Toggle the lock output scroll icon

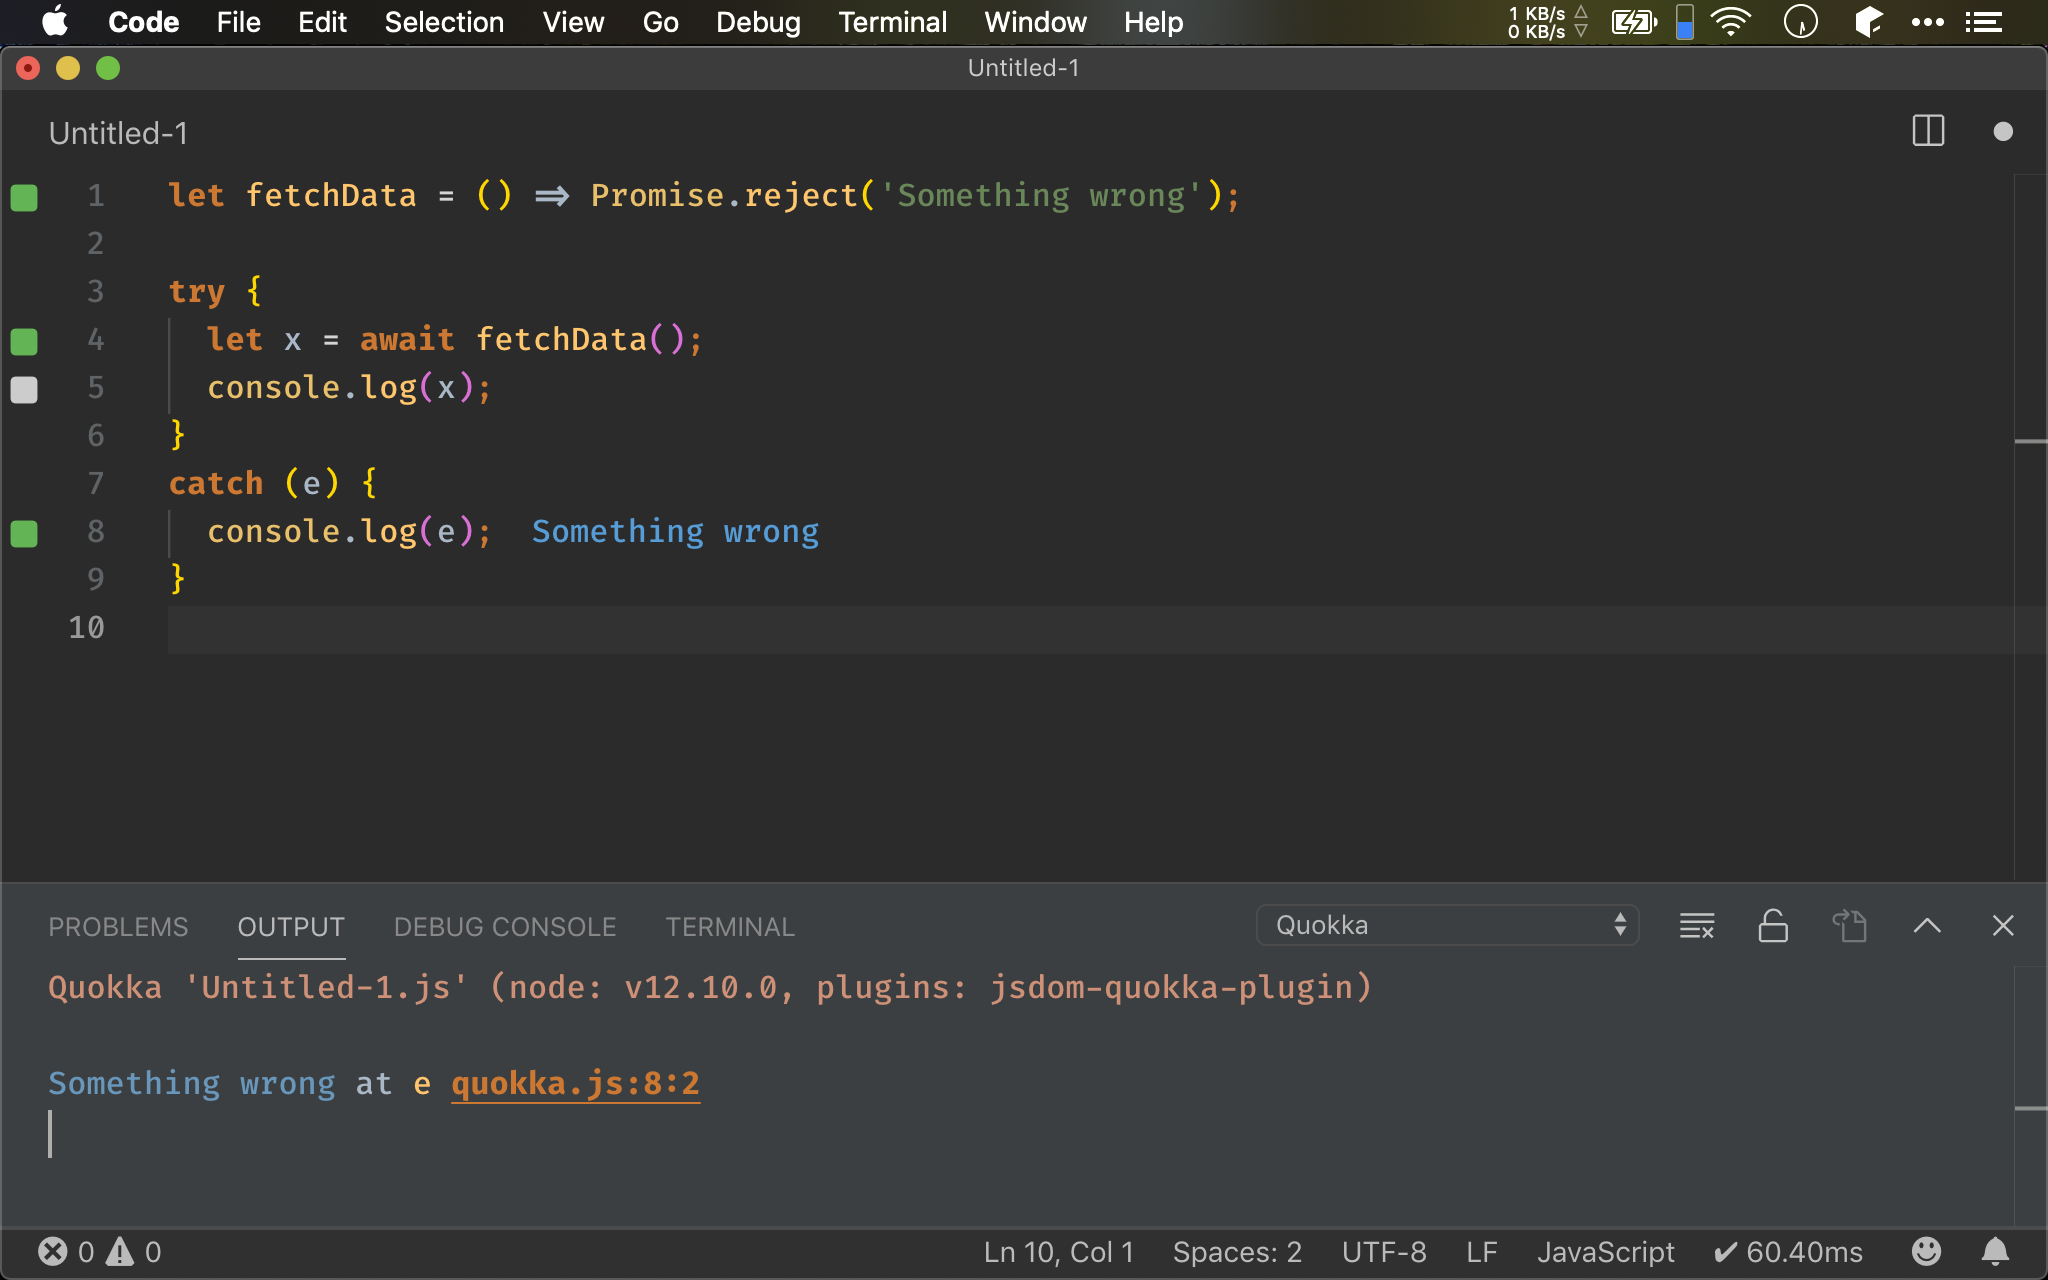click(x=1769, y=926)
